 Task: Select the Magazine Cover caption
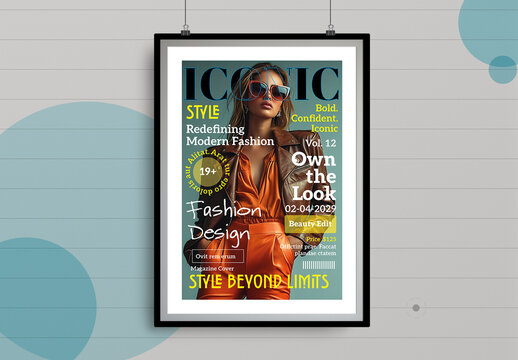point(212,268)
